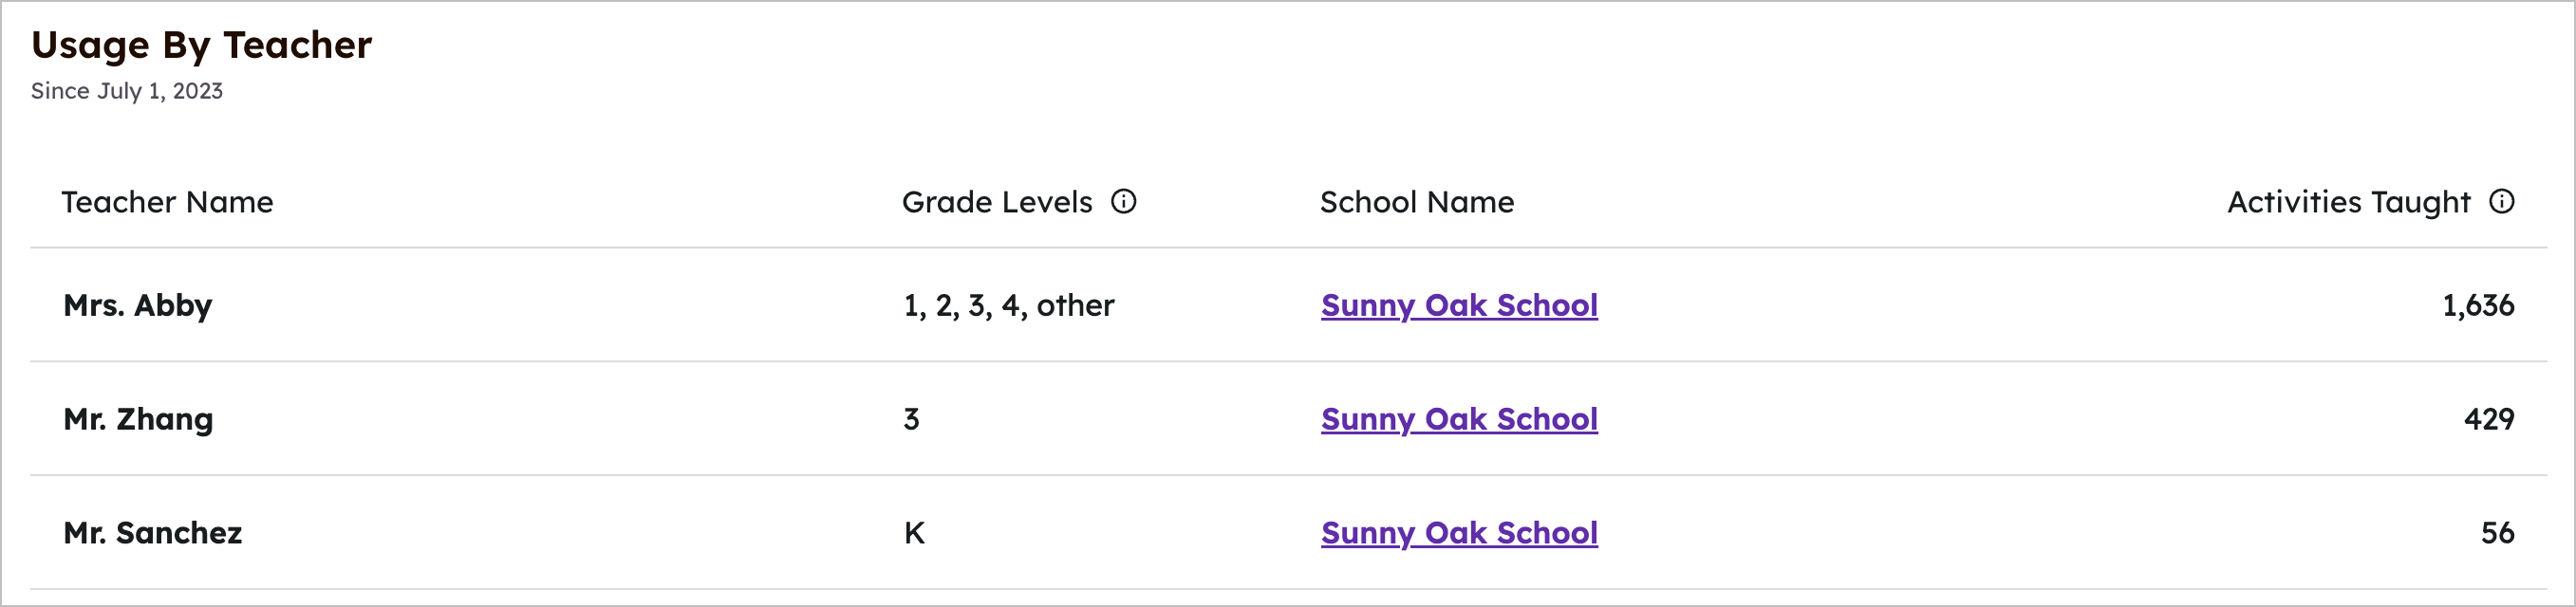Click the Activities Taught column header text

(x=2348, y=202)
